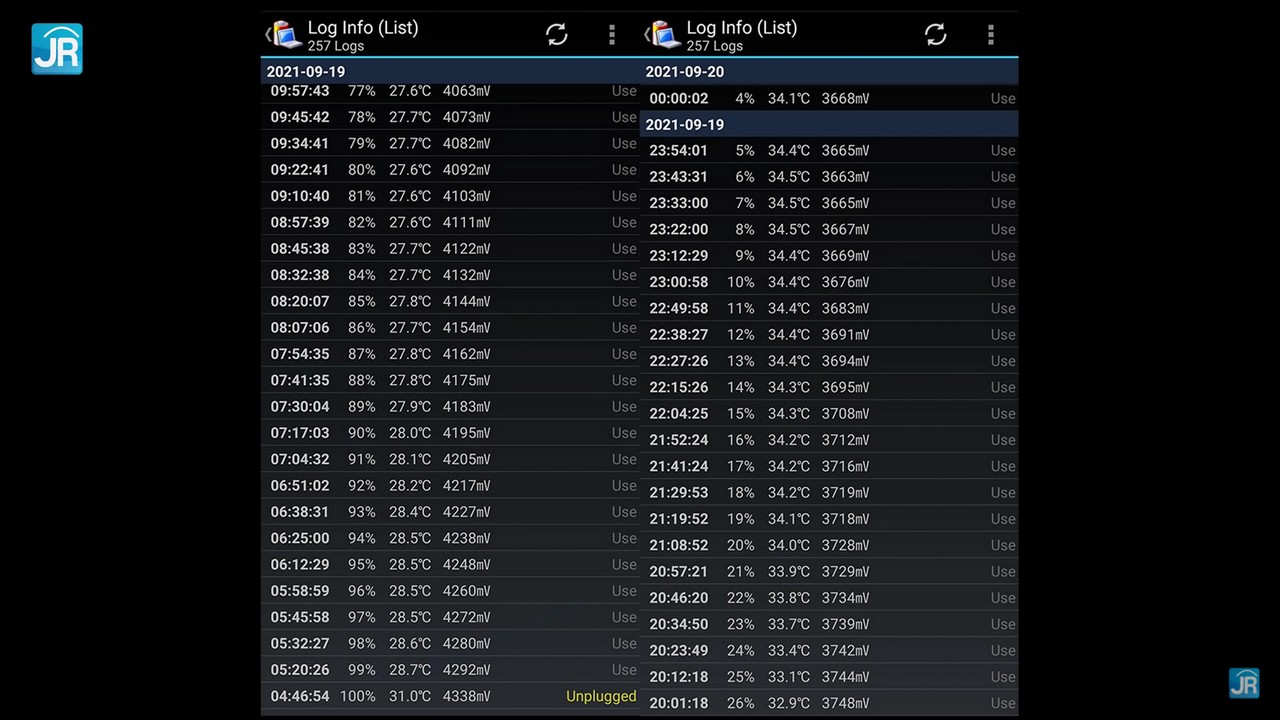Click the left panel 'Log Info (List)' title
Screen dimensions: 1280x720
362,28
